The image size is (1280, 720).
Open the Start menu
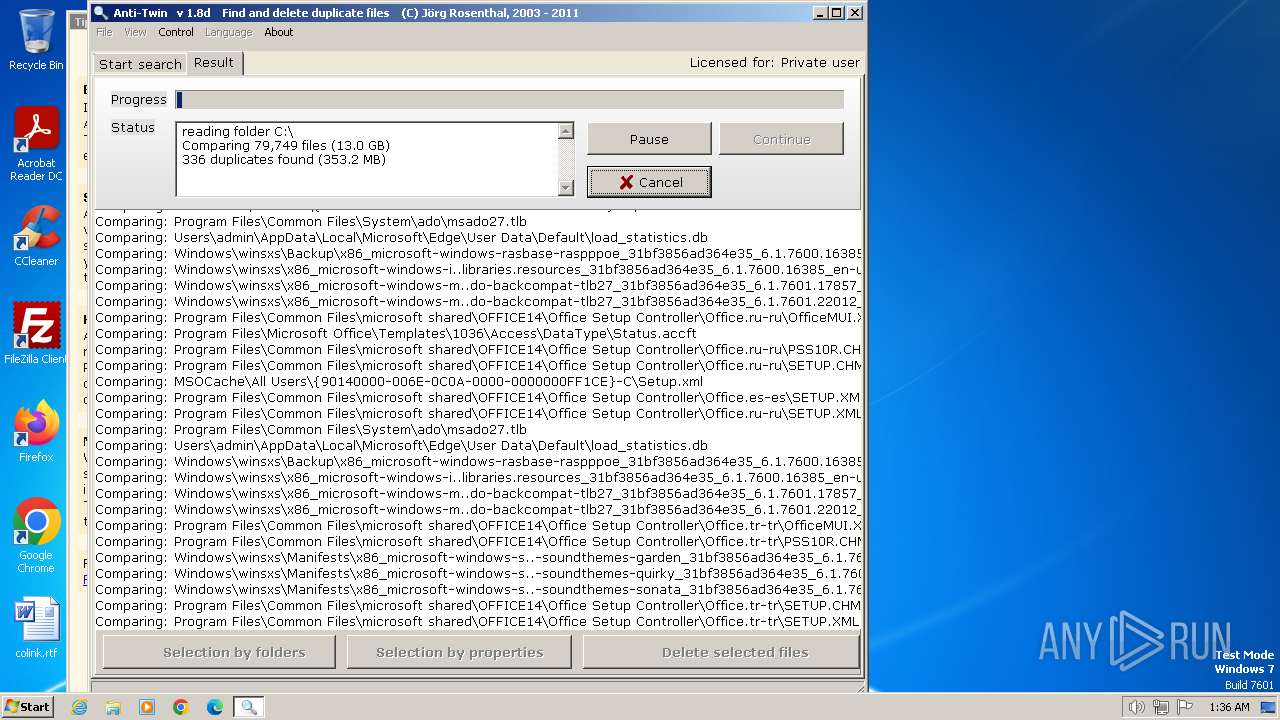coord(27,707)
